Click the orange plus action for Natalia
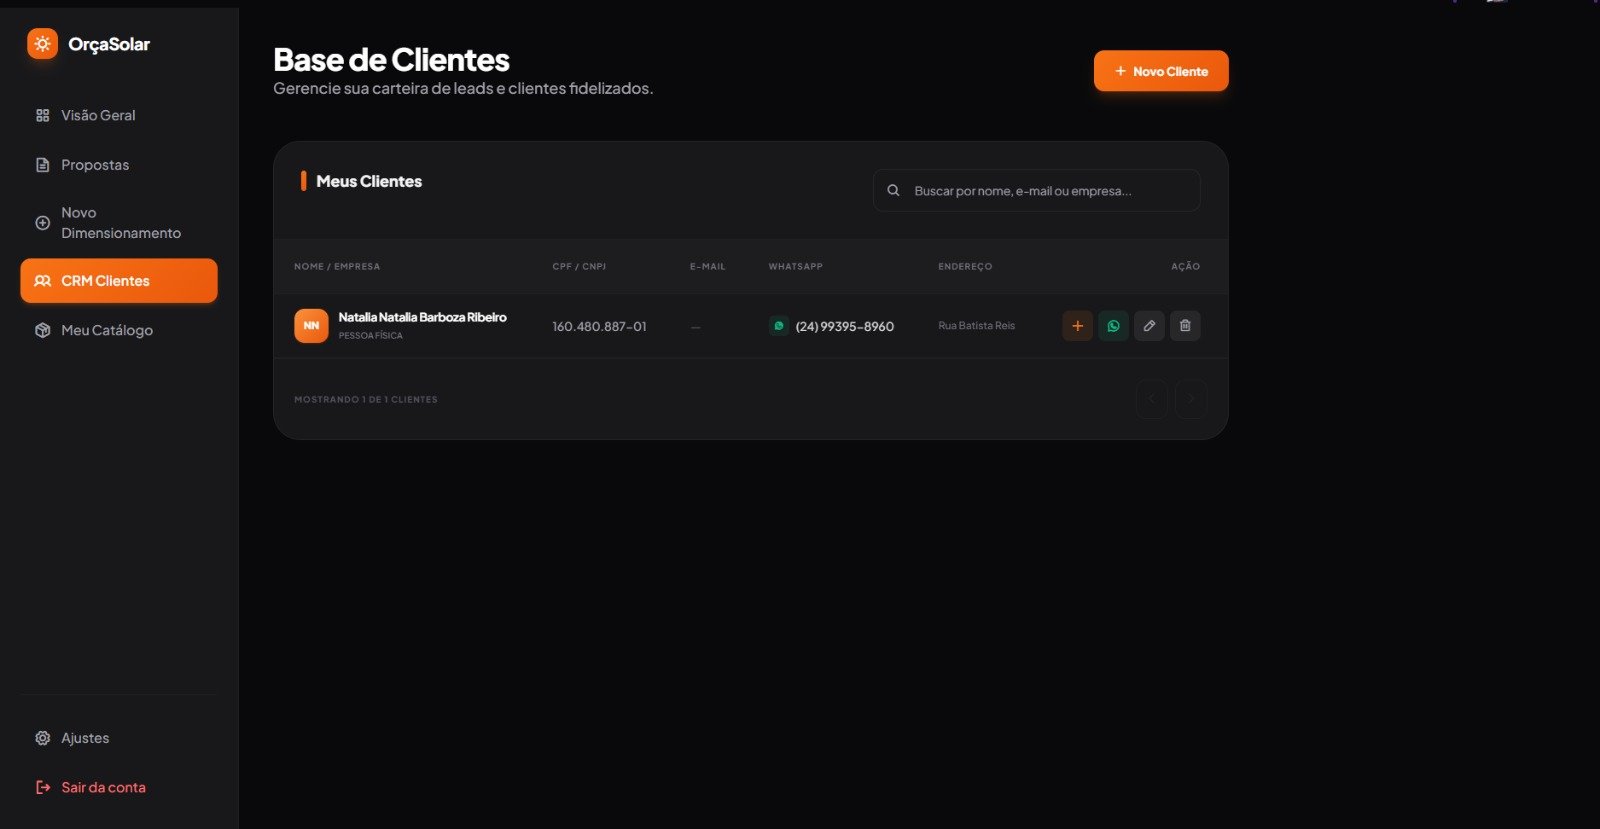The image size is (1600, 829). tap(1077, 326)
